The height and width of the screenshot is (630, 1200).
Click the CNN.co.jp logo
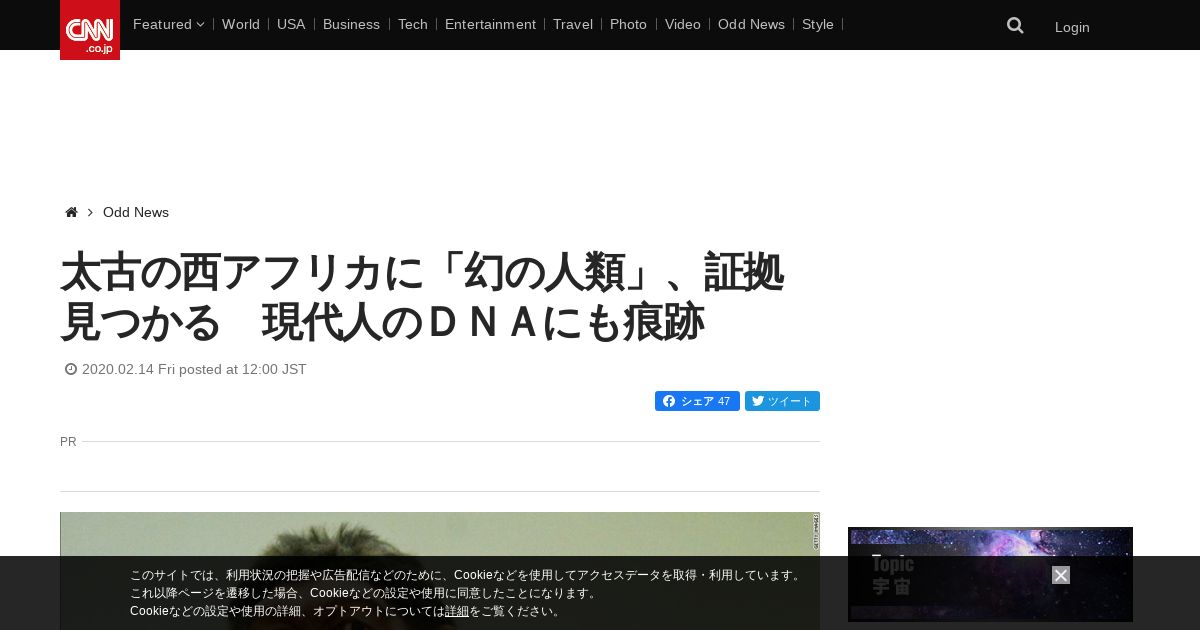[x=90, y=30]
